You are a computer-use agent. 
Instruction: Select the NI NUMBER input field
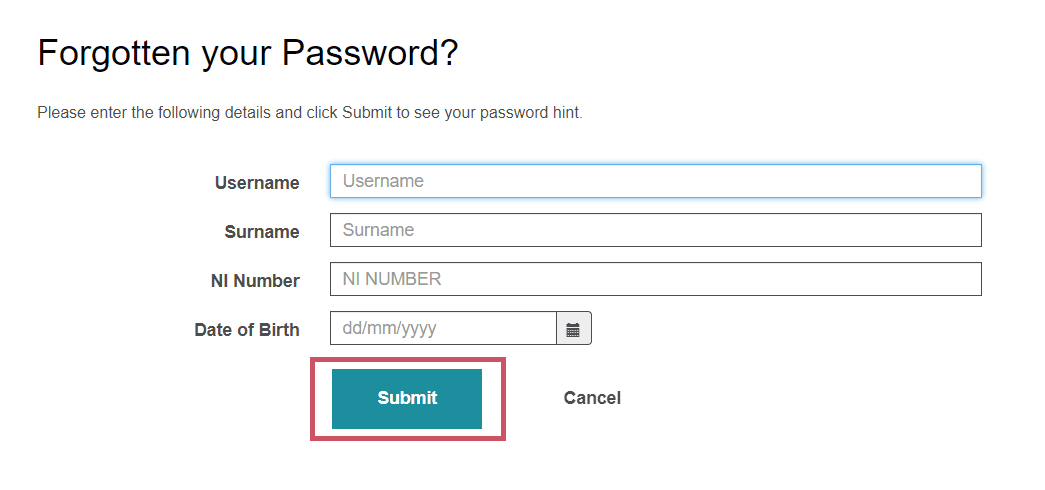(656, 279)
